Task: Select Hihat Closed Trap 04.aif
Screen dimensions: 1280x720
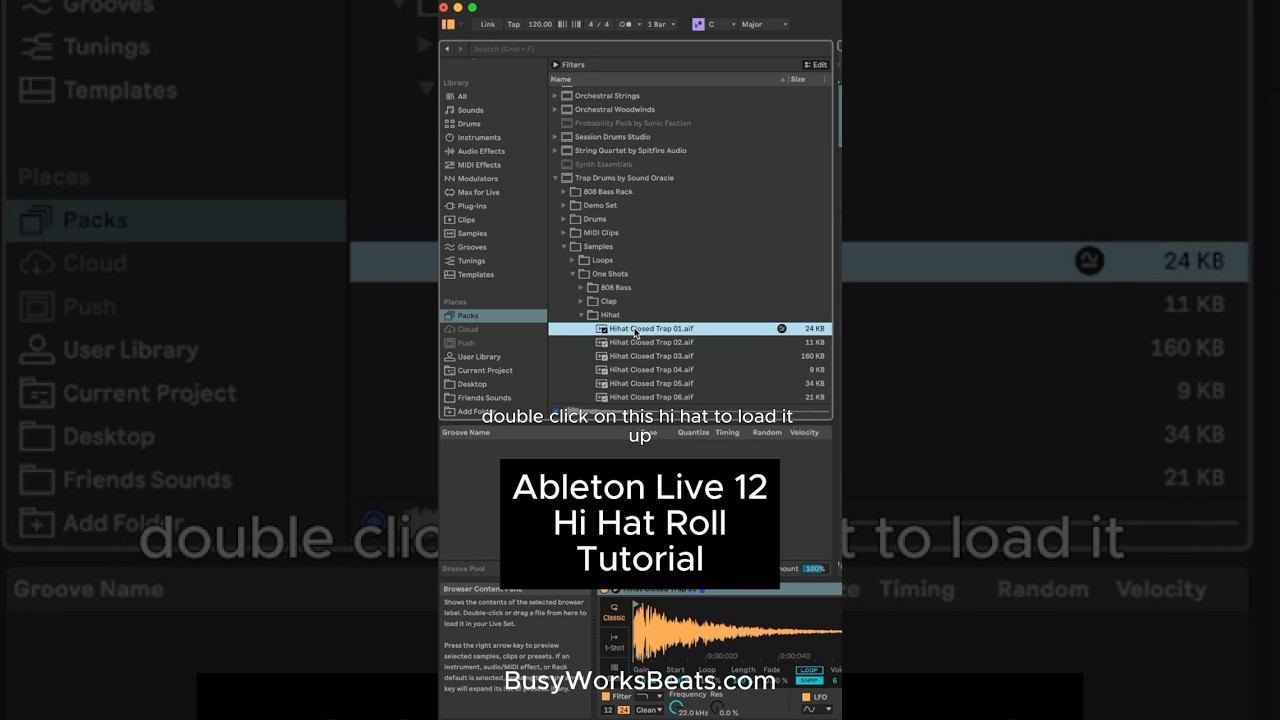Action: tap(690, 370)
